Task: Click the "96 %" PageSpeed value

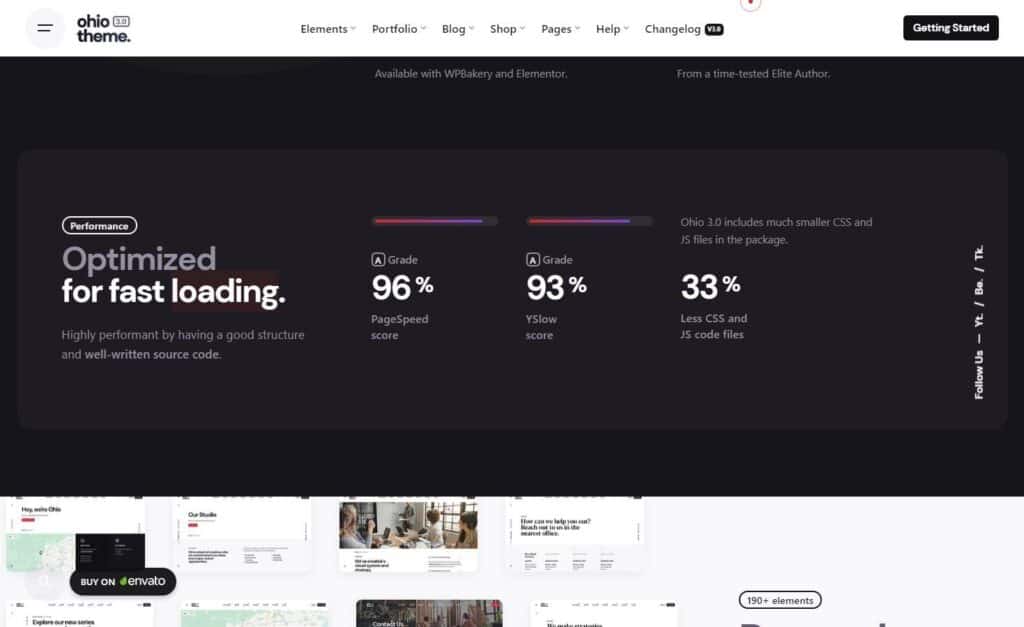Action: (402, 287)
